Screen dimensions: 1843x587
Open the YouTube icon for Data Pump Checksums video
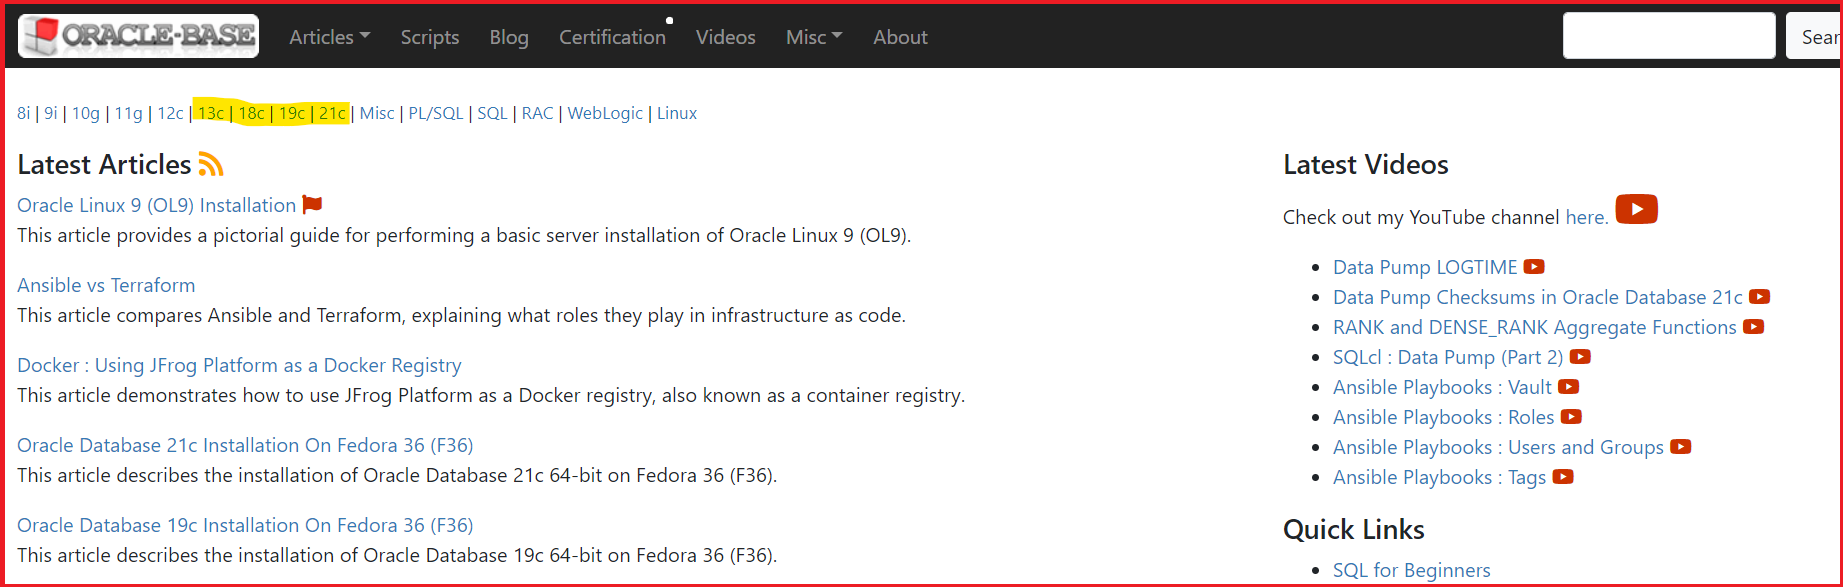point(1759,296)
